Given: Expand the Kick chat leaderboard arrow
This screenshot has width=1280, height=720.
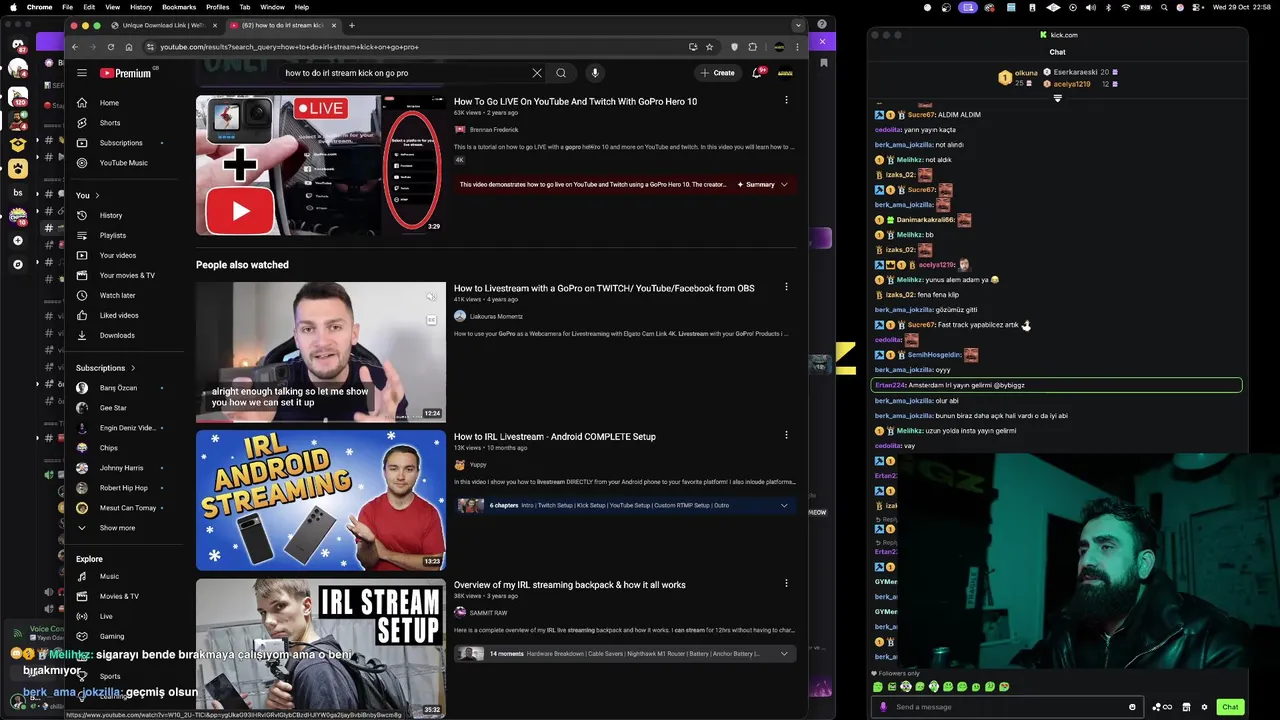Looking at the screenshot, I should 1057,98.
